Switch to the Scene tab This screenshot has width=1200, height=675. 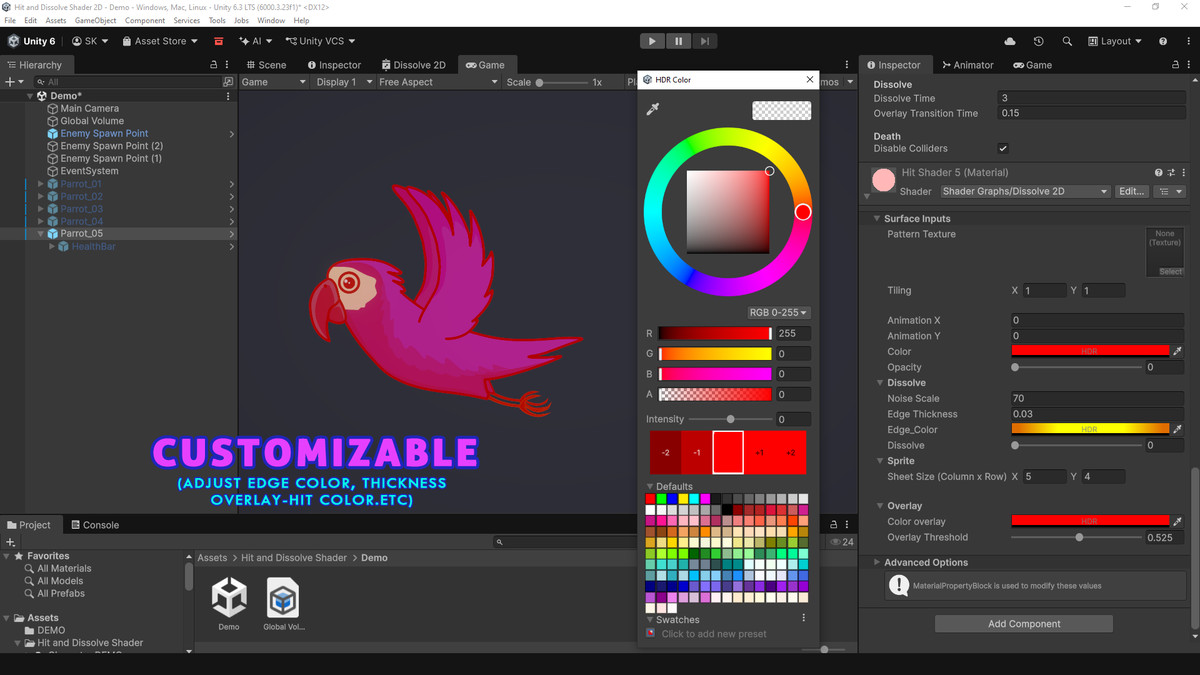pyautogui.click(x=265, y=65)
